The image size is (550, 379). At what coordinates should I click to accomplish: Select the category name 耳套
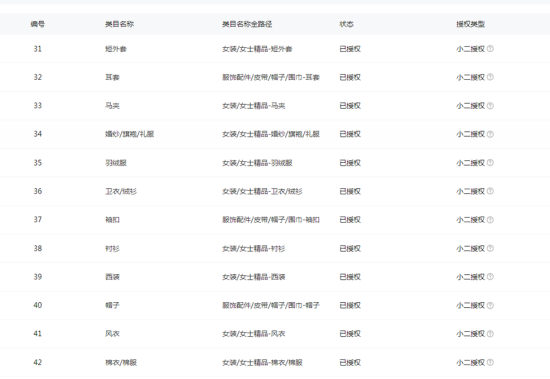(112, 77)
